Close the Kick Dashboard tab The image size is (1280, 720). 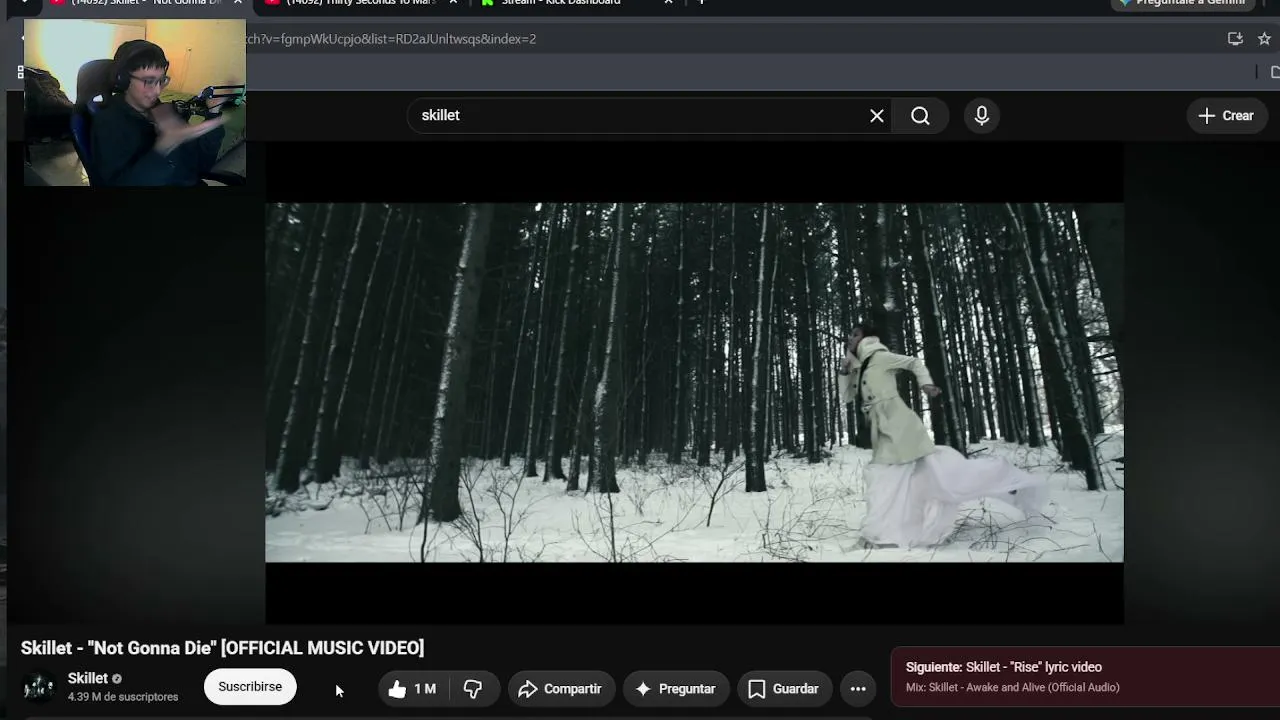pyautogui.click(x=668, y=3)
